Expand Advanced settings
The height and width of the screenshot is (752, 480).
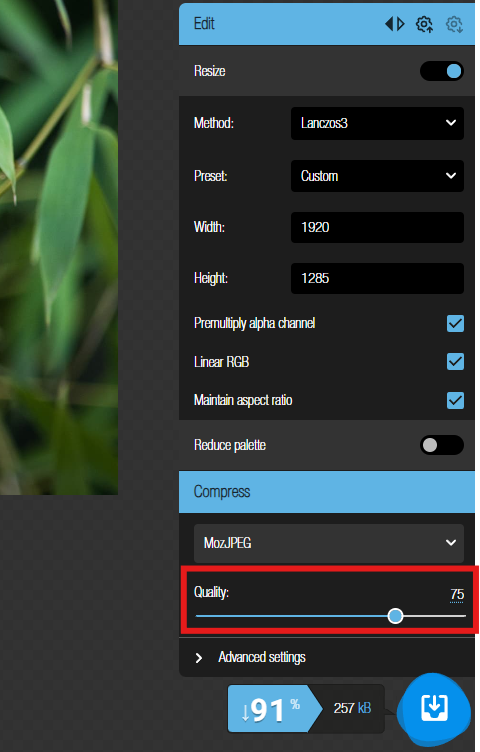261,657
